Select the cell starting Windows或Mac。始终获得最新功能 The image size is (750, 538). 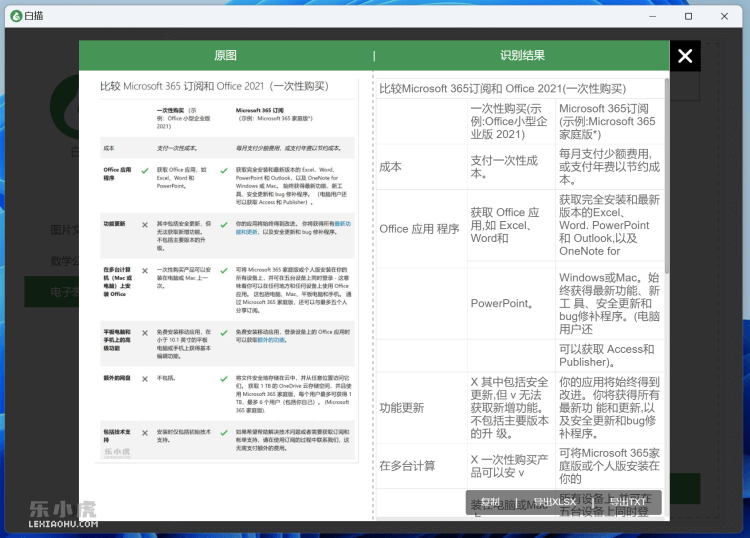pos(610,303)
